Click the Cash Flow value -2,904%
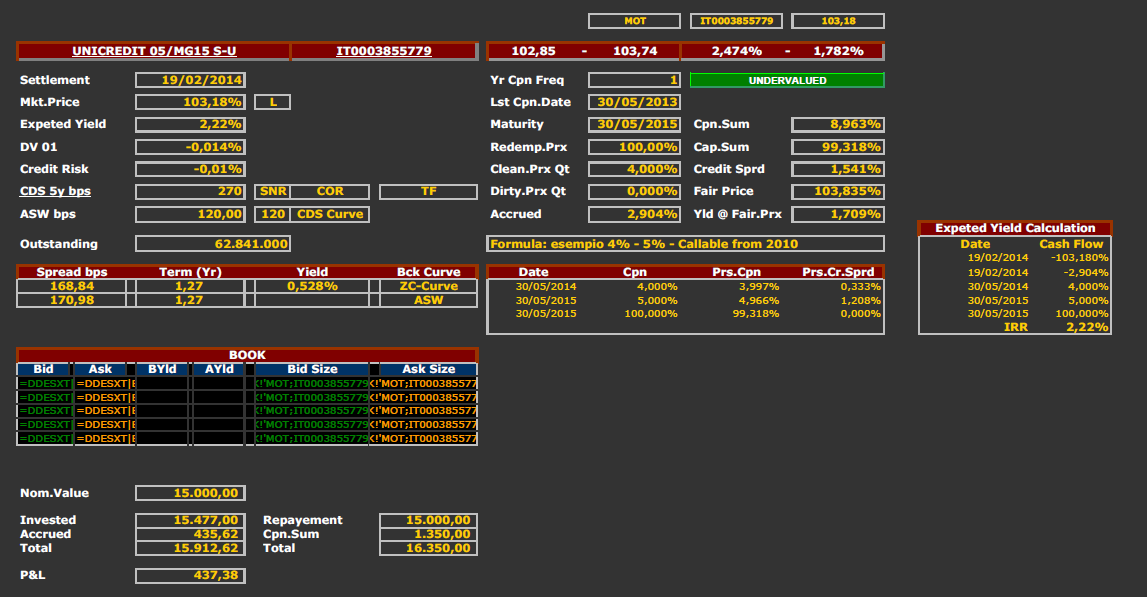Screen dimensions: 1147x597 point(1086,272)
